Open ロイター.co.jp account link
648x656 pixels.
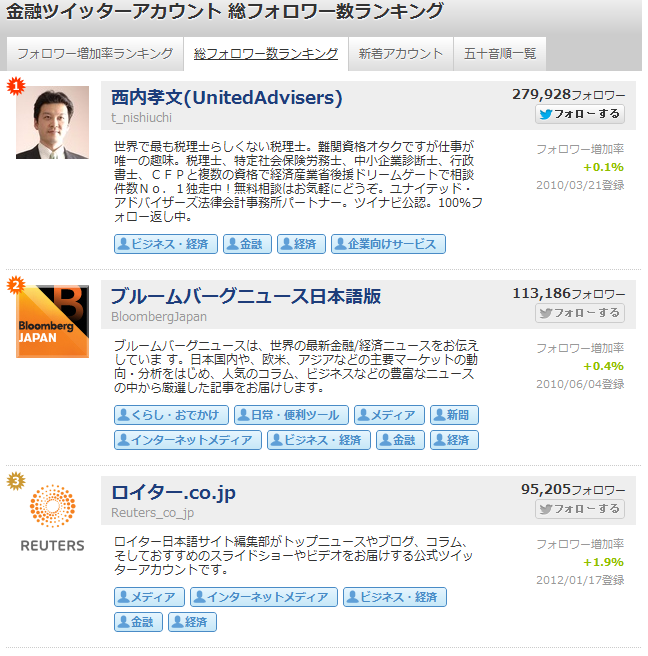174,493
